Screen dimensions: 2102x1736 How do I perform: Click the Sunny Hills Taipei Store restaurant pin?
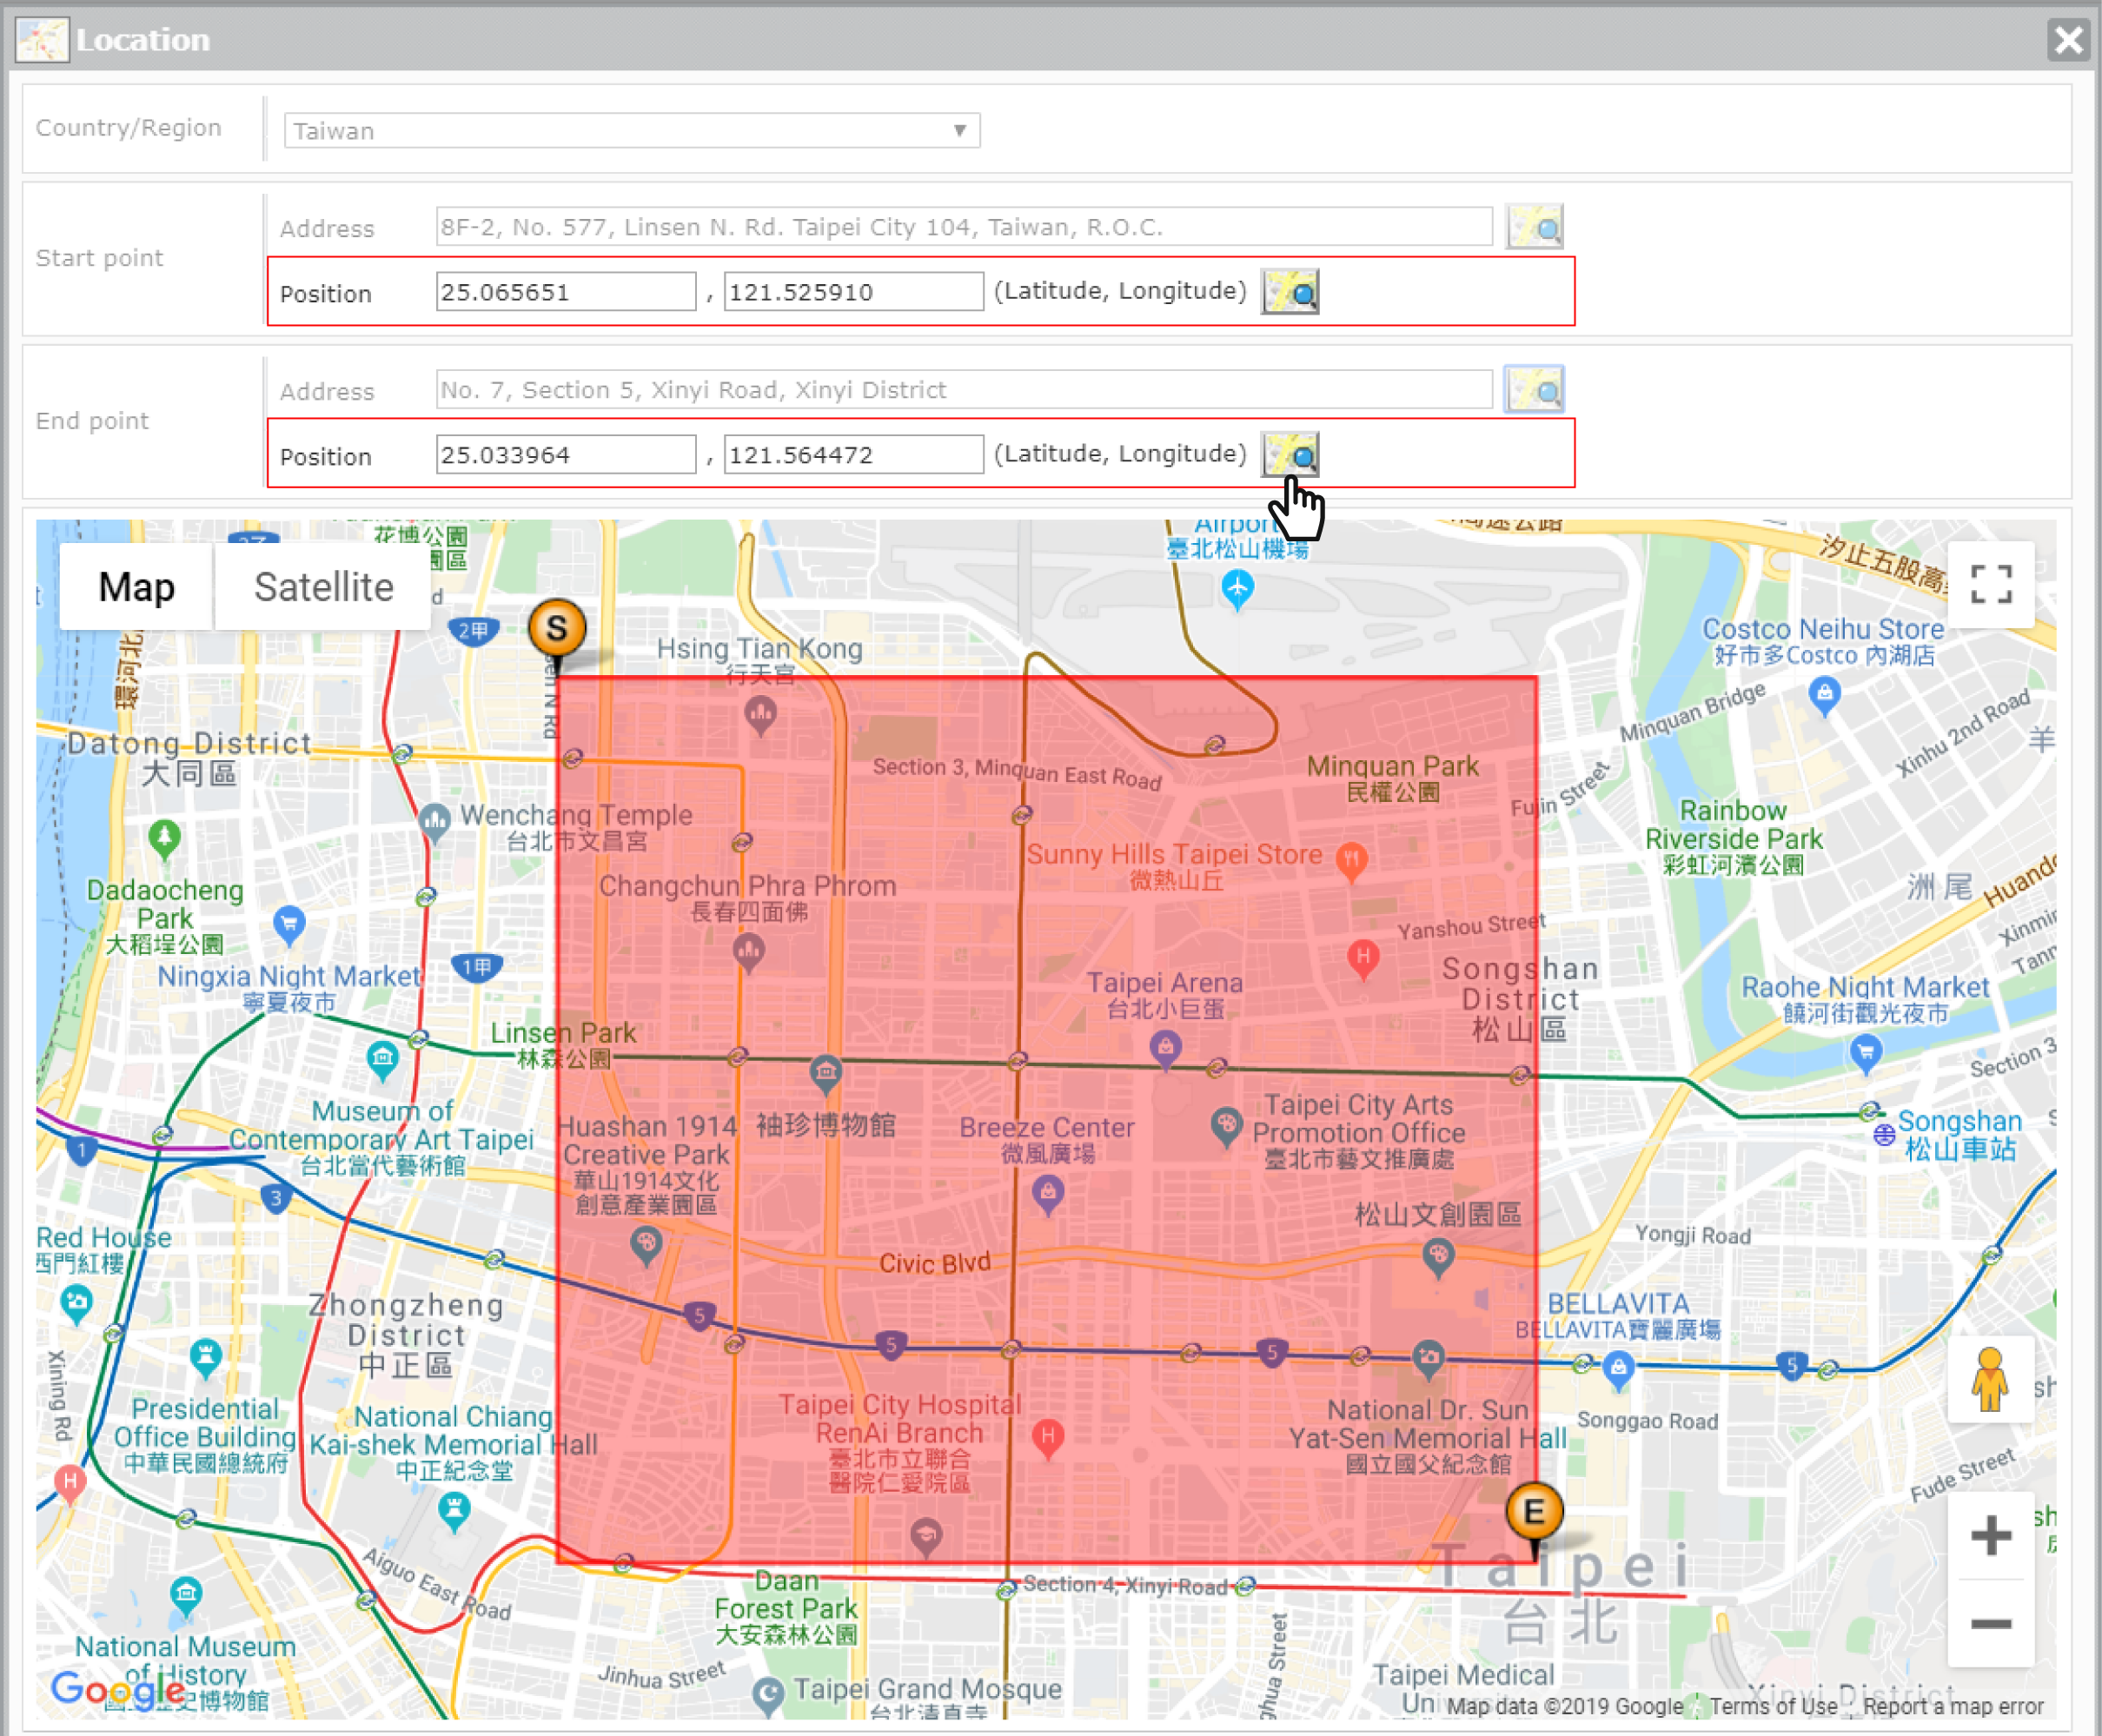point(1352,861)
